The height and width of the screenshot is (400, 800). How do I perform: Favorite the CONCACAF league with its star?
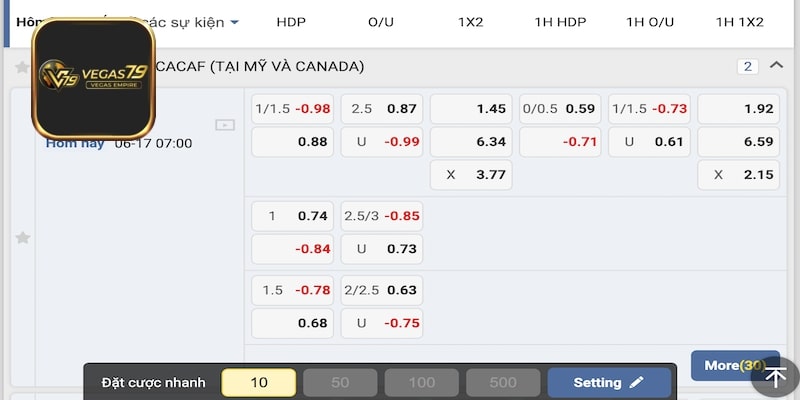pyautogui.click(x=22, y=67)
